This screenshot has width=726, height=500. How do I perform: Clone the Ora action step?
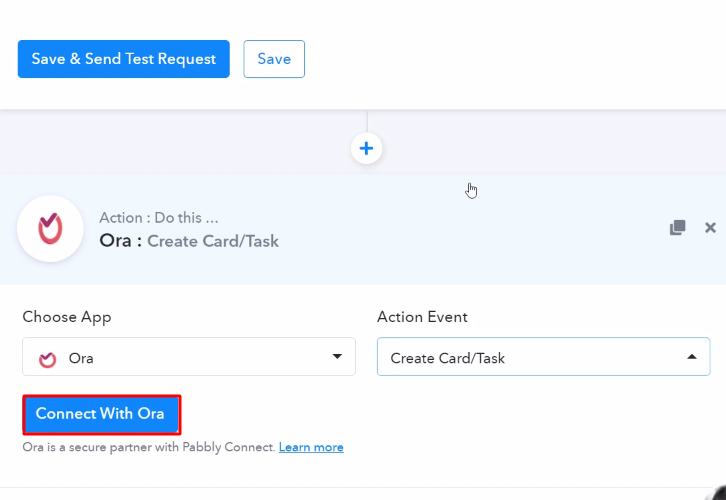(677, 227)
